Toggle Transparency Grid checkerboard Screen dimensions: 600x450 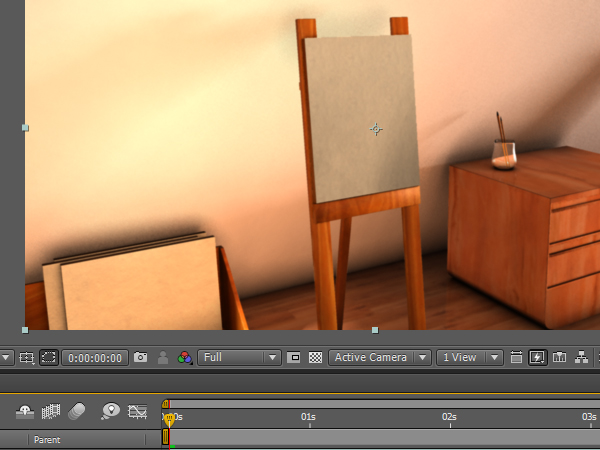click(315, 357)
